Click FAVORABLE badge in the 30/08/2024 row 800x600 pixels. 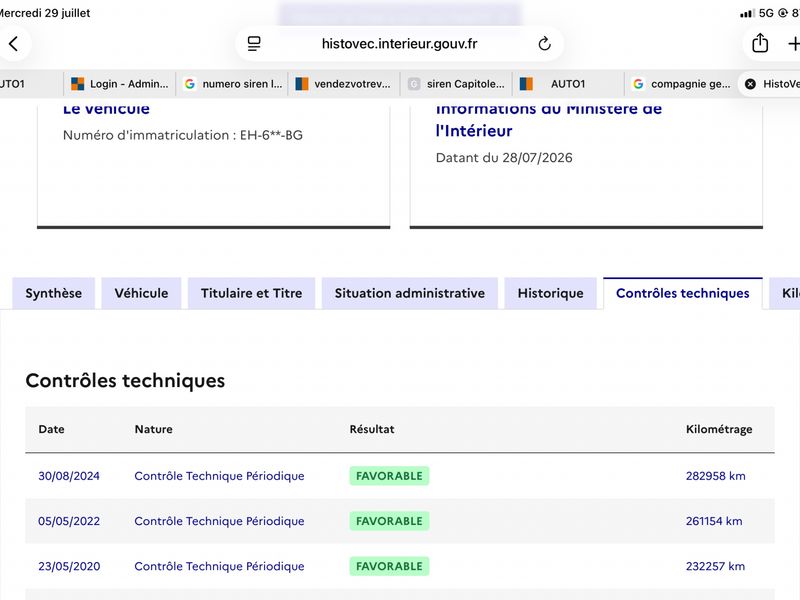(389, 476)
